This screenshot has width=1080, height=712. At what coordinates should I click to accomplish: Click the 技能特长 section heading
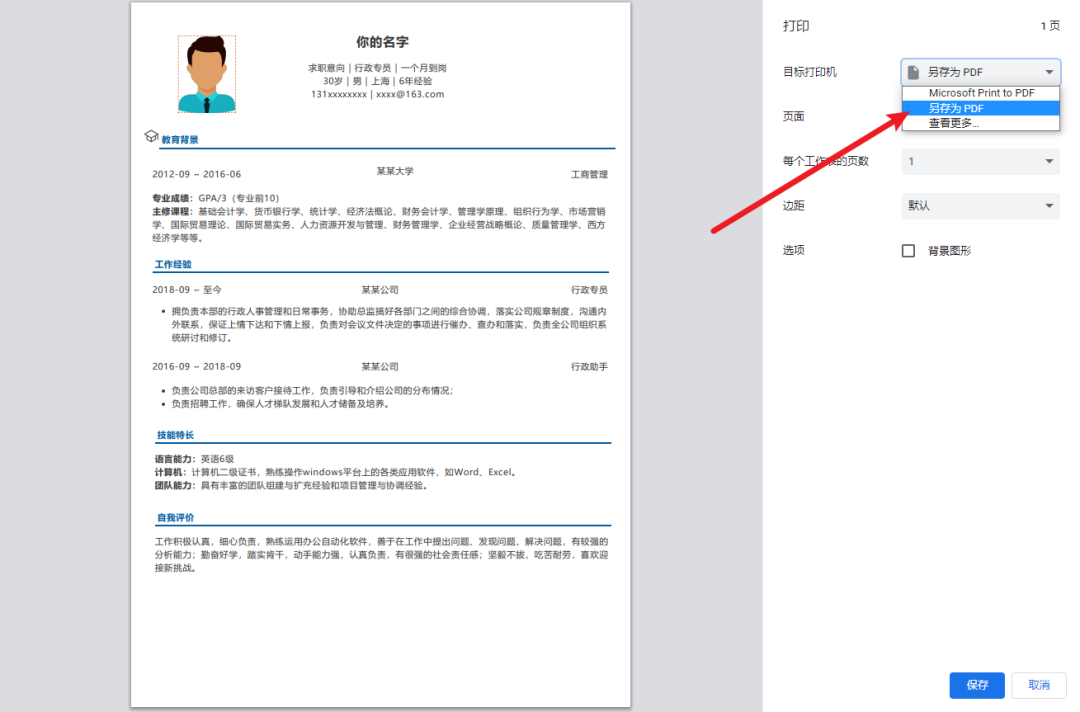click(175, 436)
